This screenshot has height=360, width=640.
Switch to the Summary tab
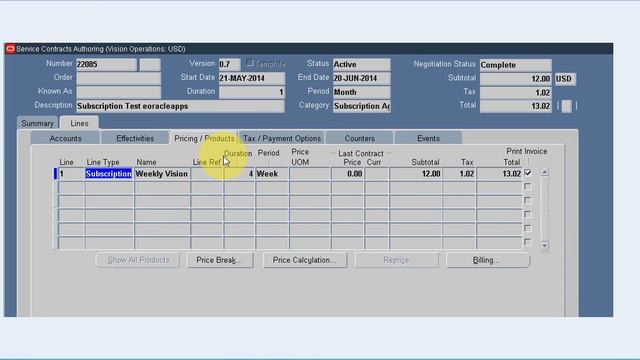point(37,123)
